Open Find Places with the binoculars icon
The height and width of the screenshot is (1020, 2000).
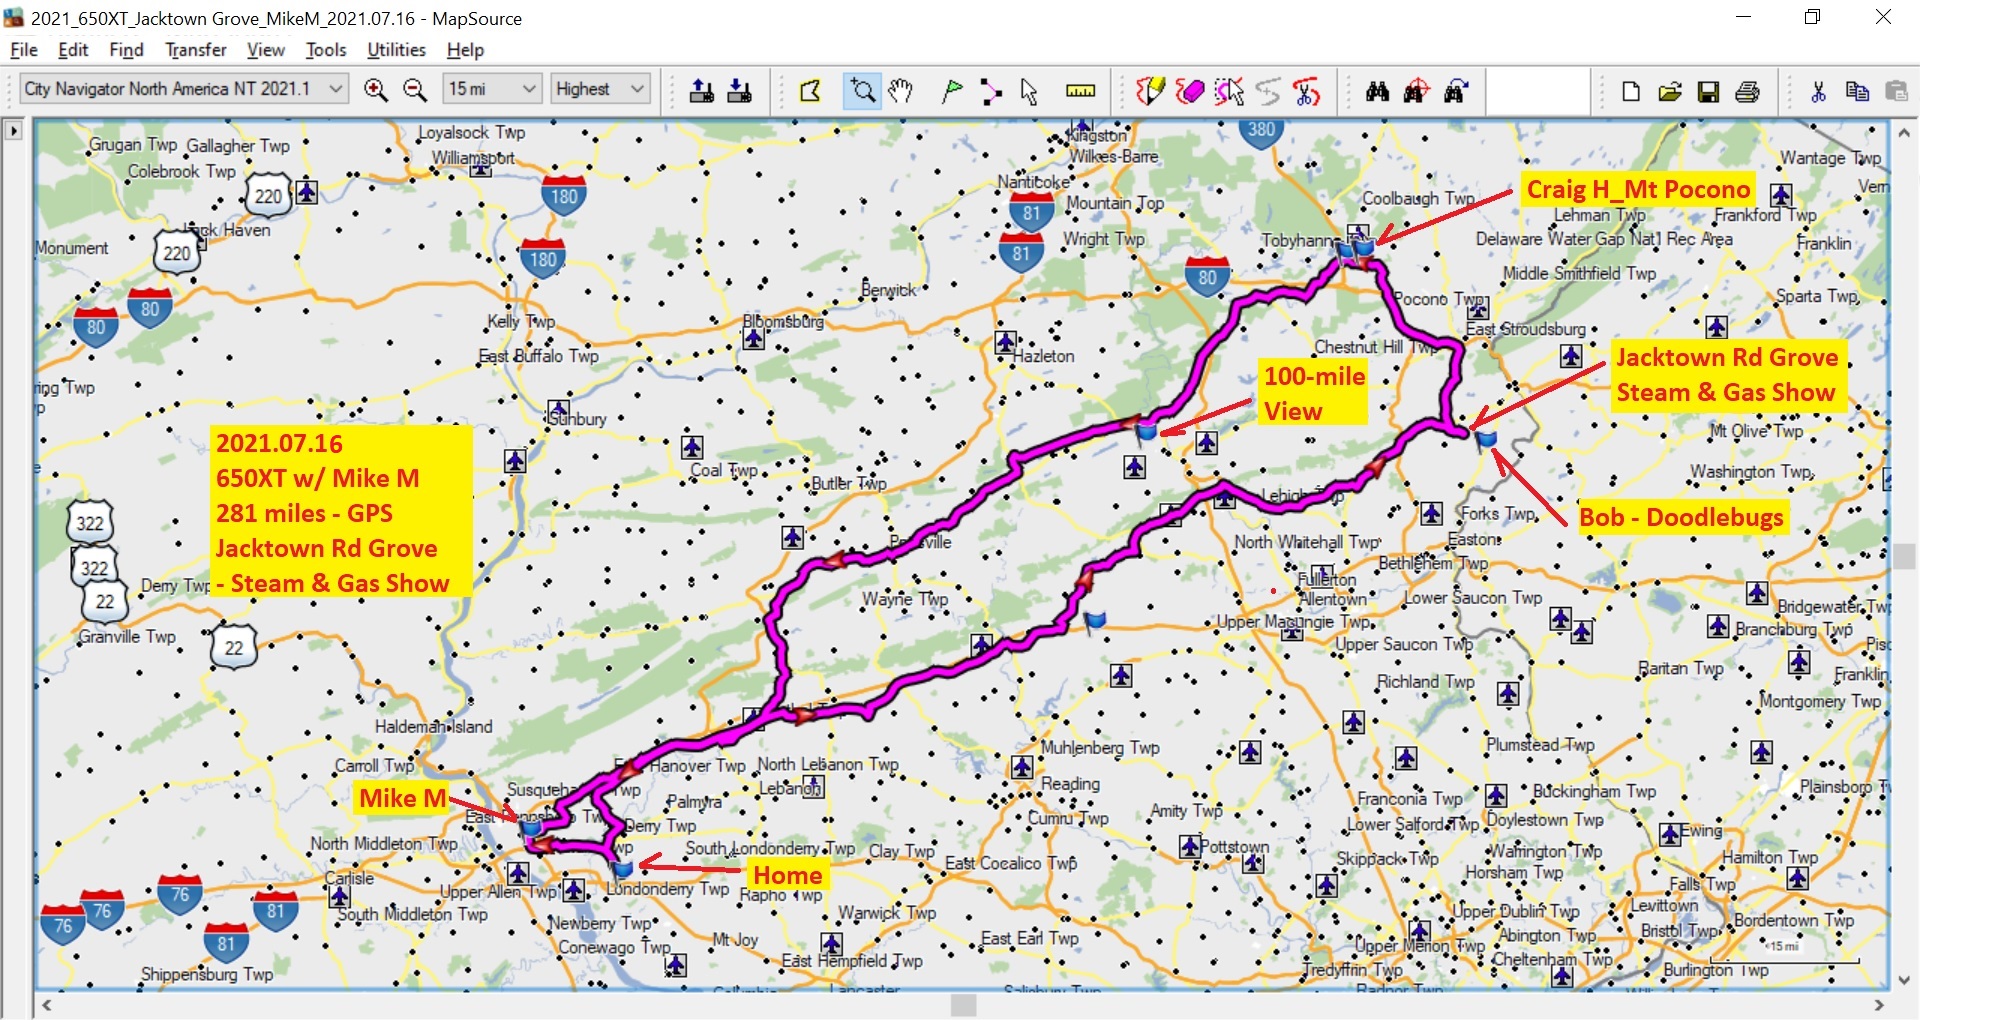(1377, 91)
